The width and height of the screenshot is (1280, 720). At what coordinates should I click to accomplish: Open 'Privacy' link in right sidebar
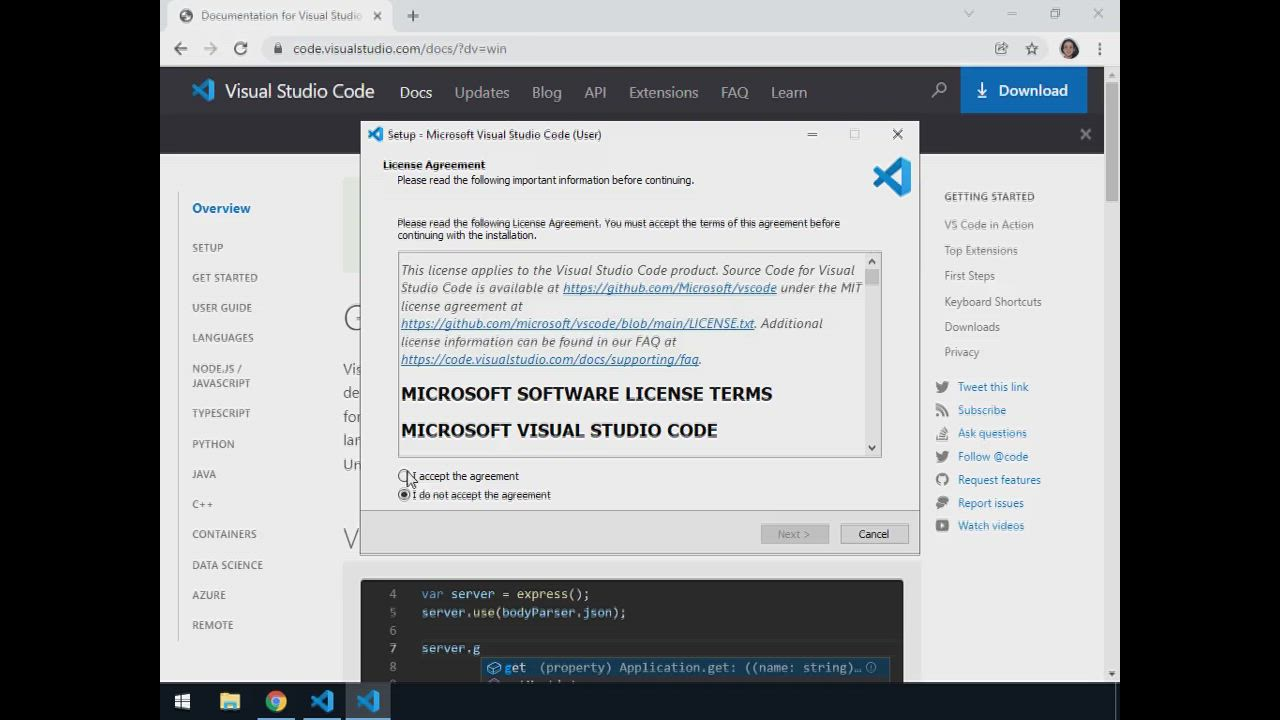962,352
